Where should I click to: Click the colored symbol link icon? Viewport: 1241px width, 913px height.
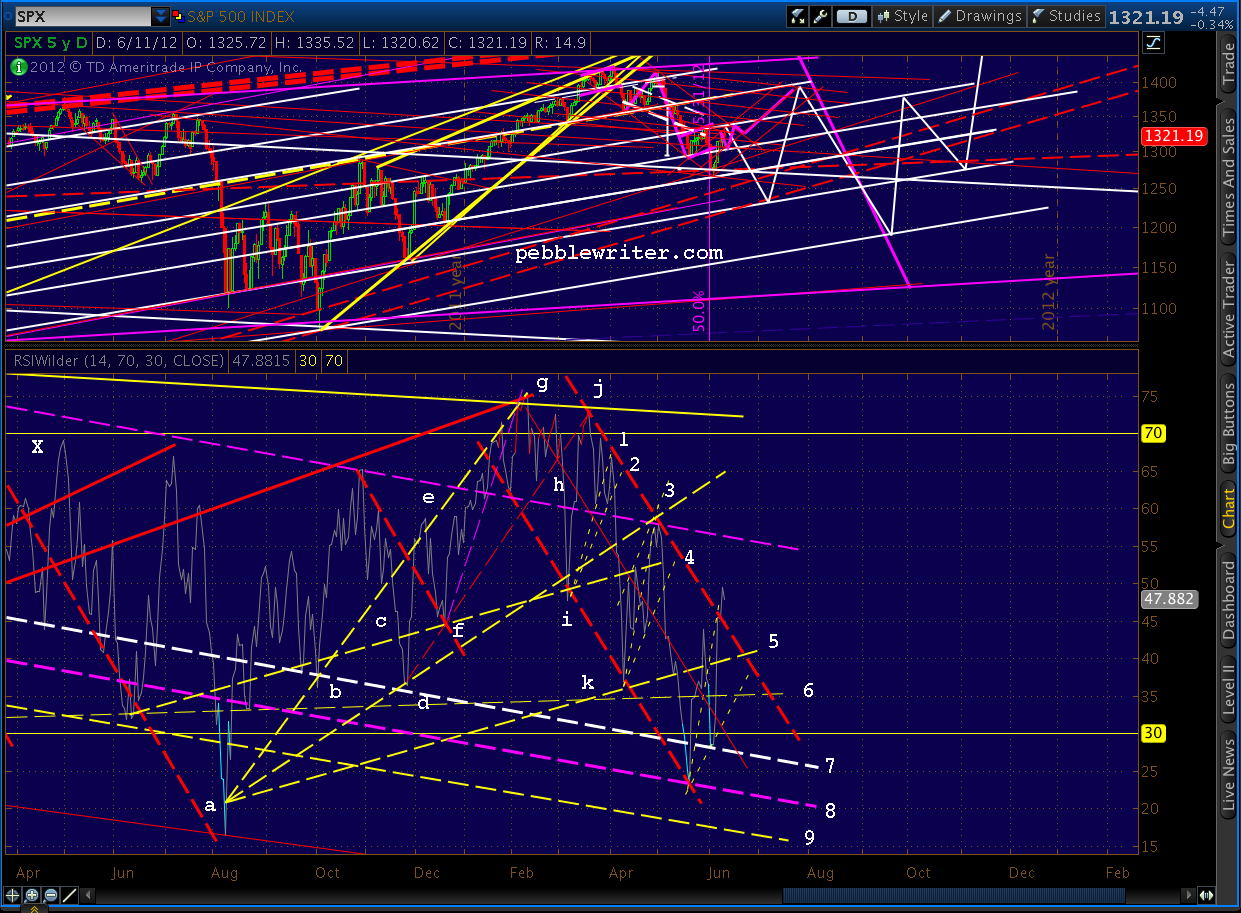(x=177, y=17)
